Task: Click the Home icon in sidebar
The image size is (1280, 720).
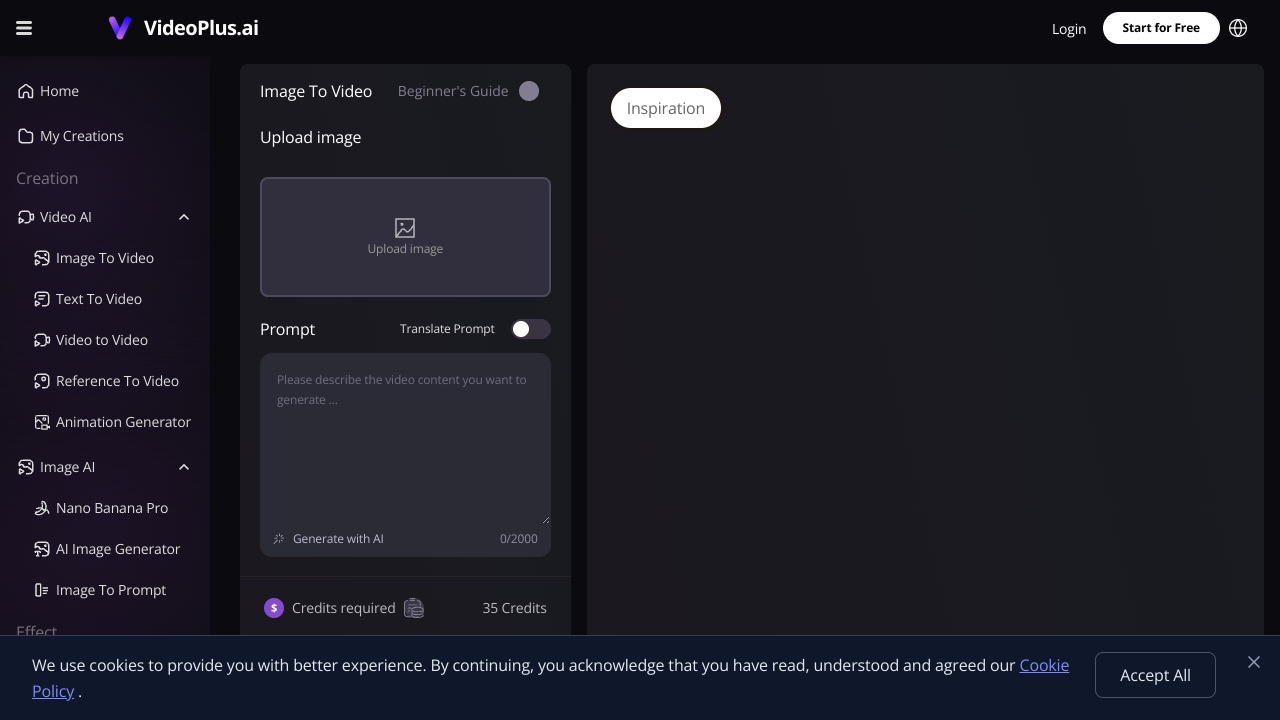Action: (x=26, y=91)
